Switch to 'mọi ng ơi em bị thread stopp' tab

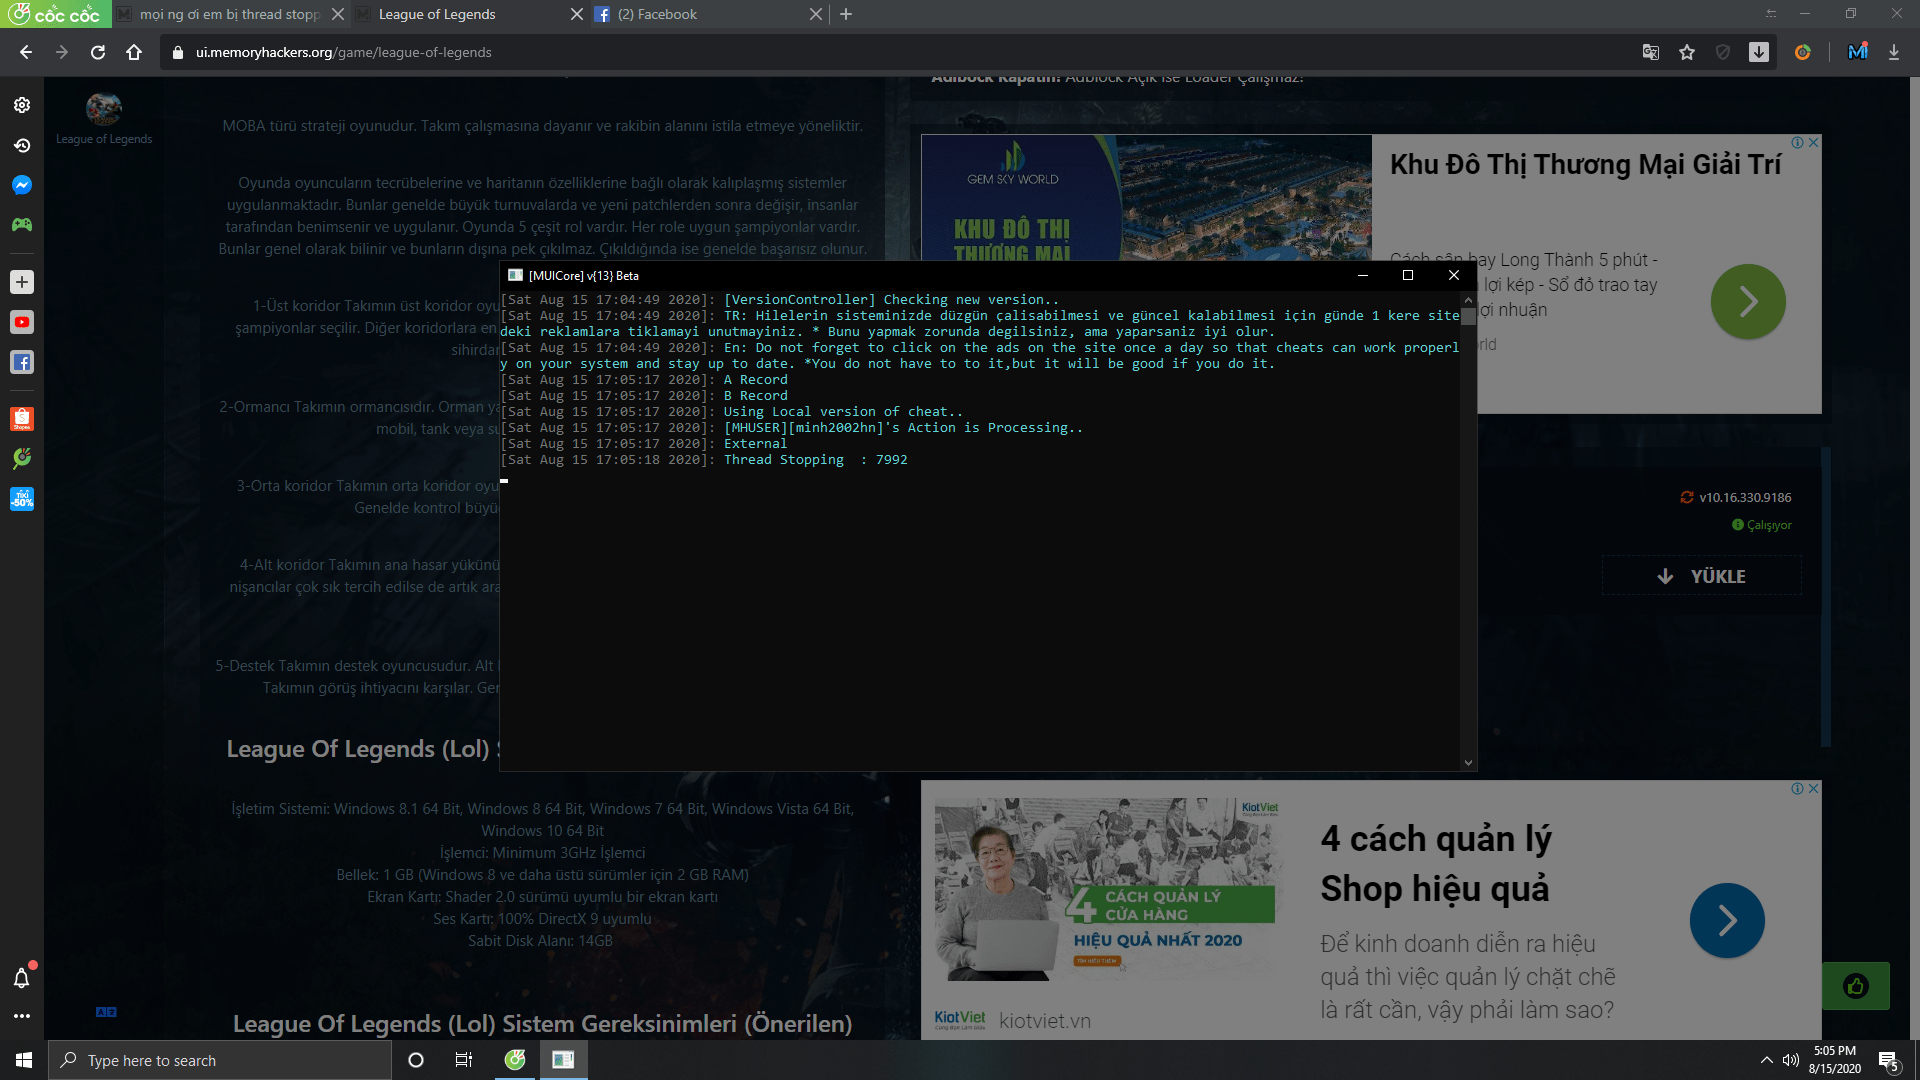pyautogui.click(x=229, y=14)
